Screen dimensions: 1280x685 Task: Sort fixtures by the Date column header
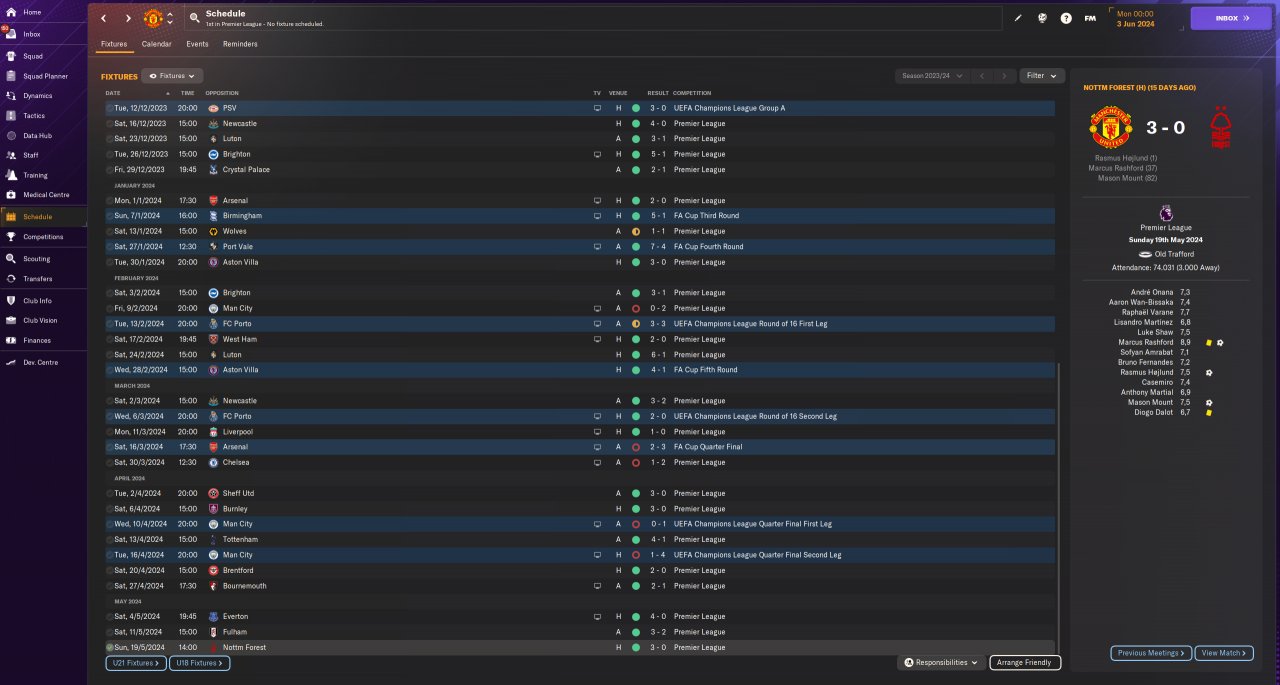[x=113, y=93]
